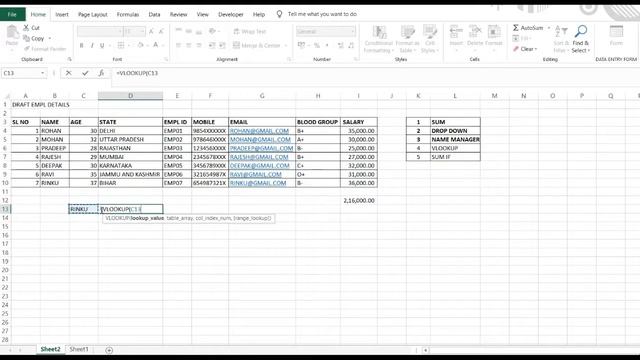640x360 pixels.
Task: Switch to the Review tab
Action: 178,14
